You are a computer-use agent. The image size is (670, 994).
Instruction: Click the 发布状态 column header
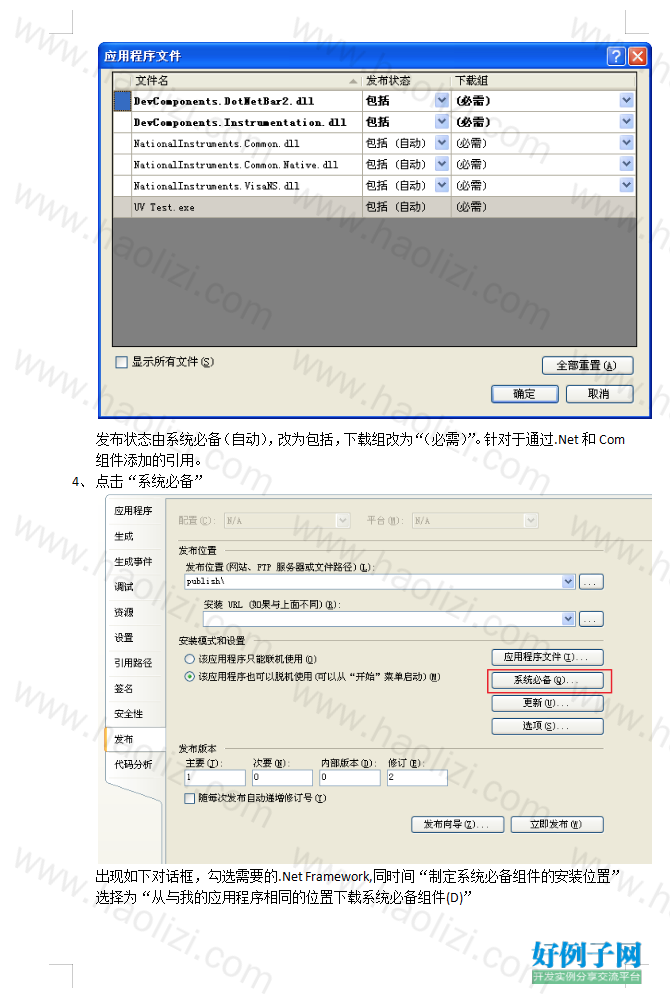pos(406,81)
